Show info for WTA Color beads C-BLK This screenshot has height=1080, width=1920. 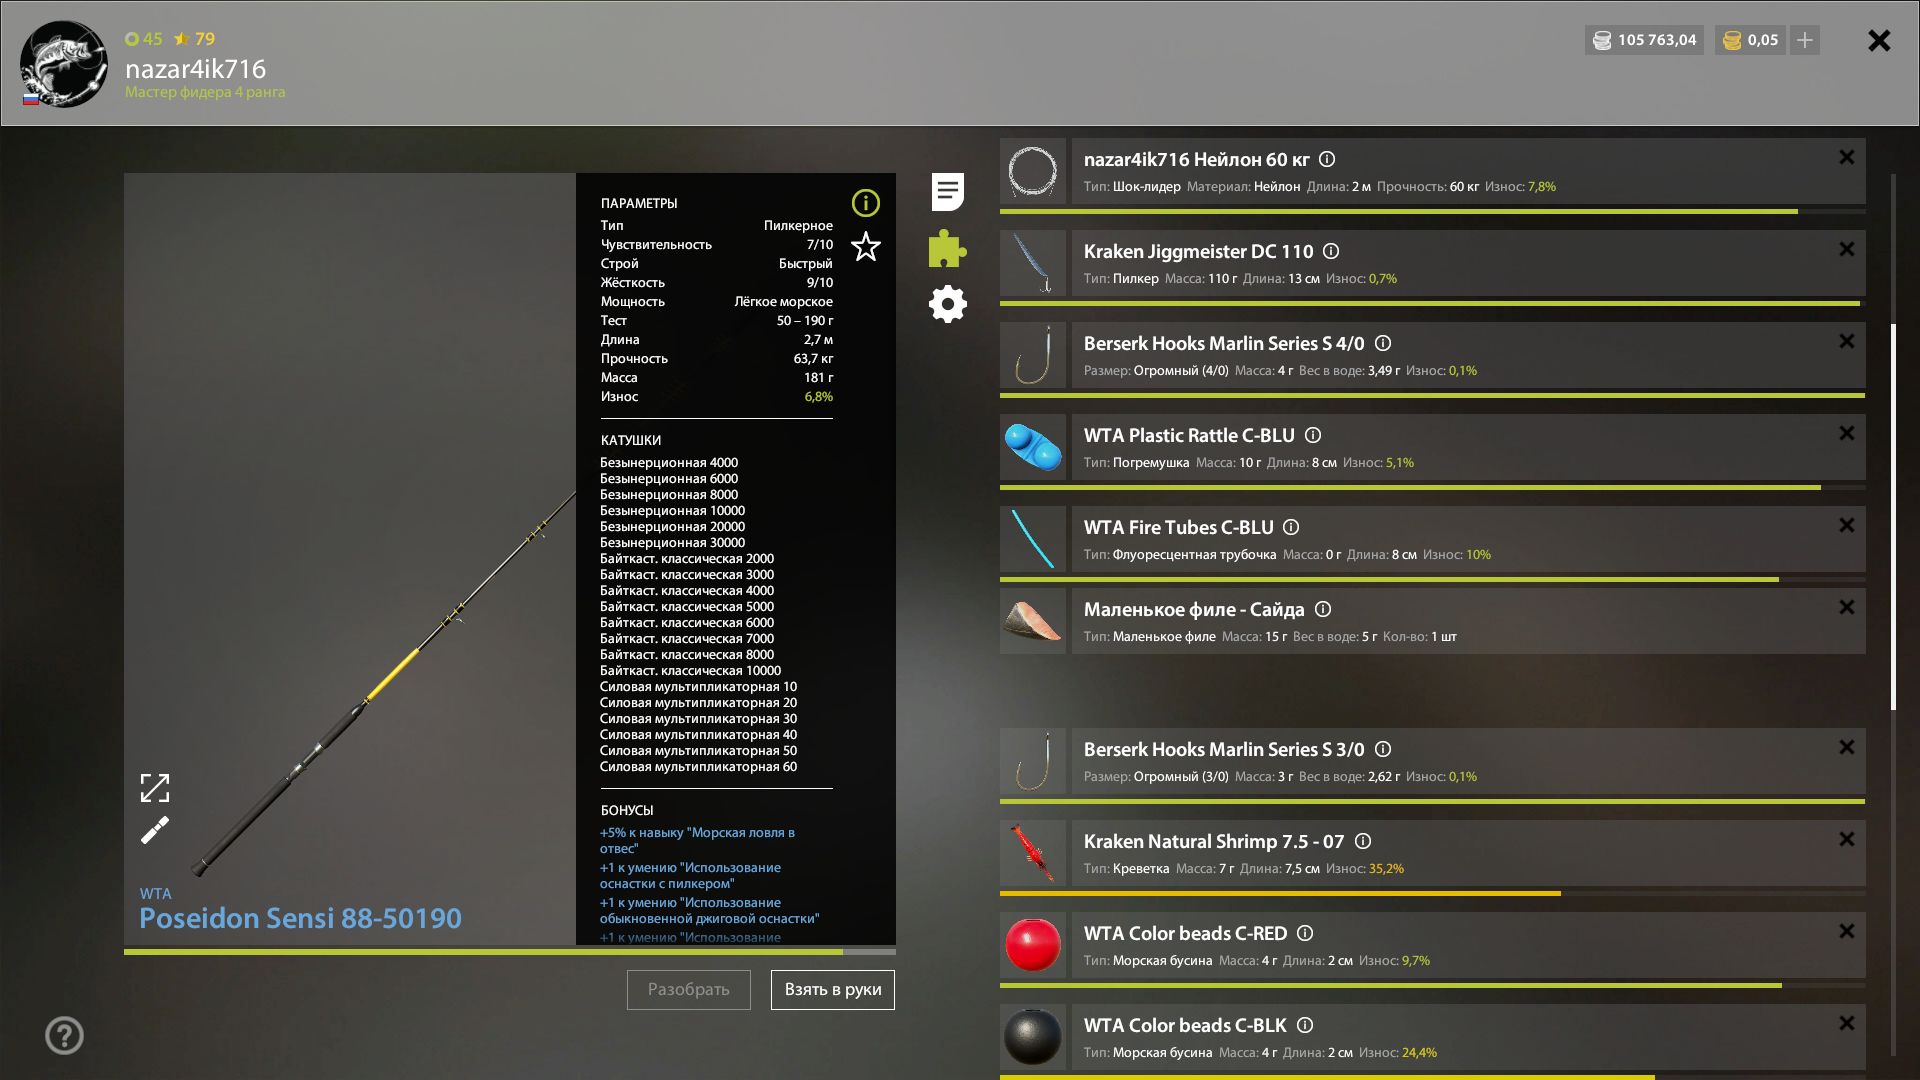coord(1305,1025)
